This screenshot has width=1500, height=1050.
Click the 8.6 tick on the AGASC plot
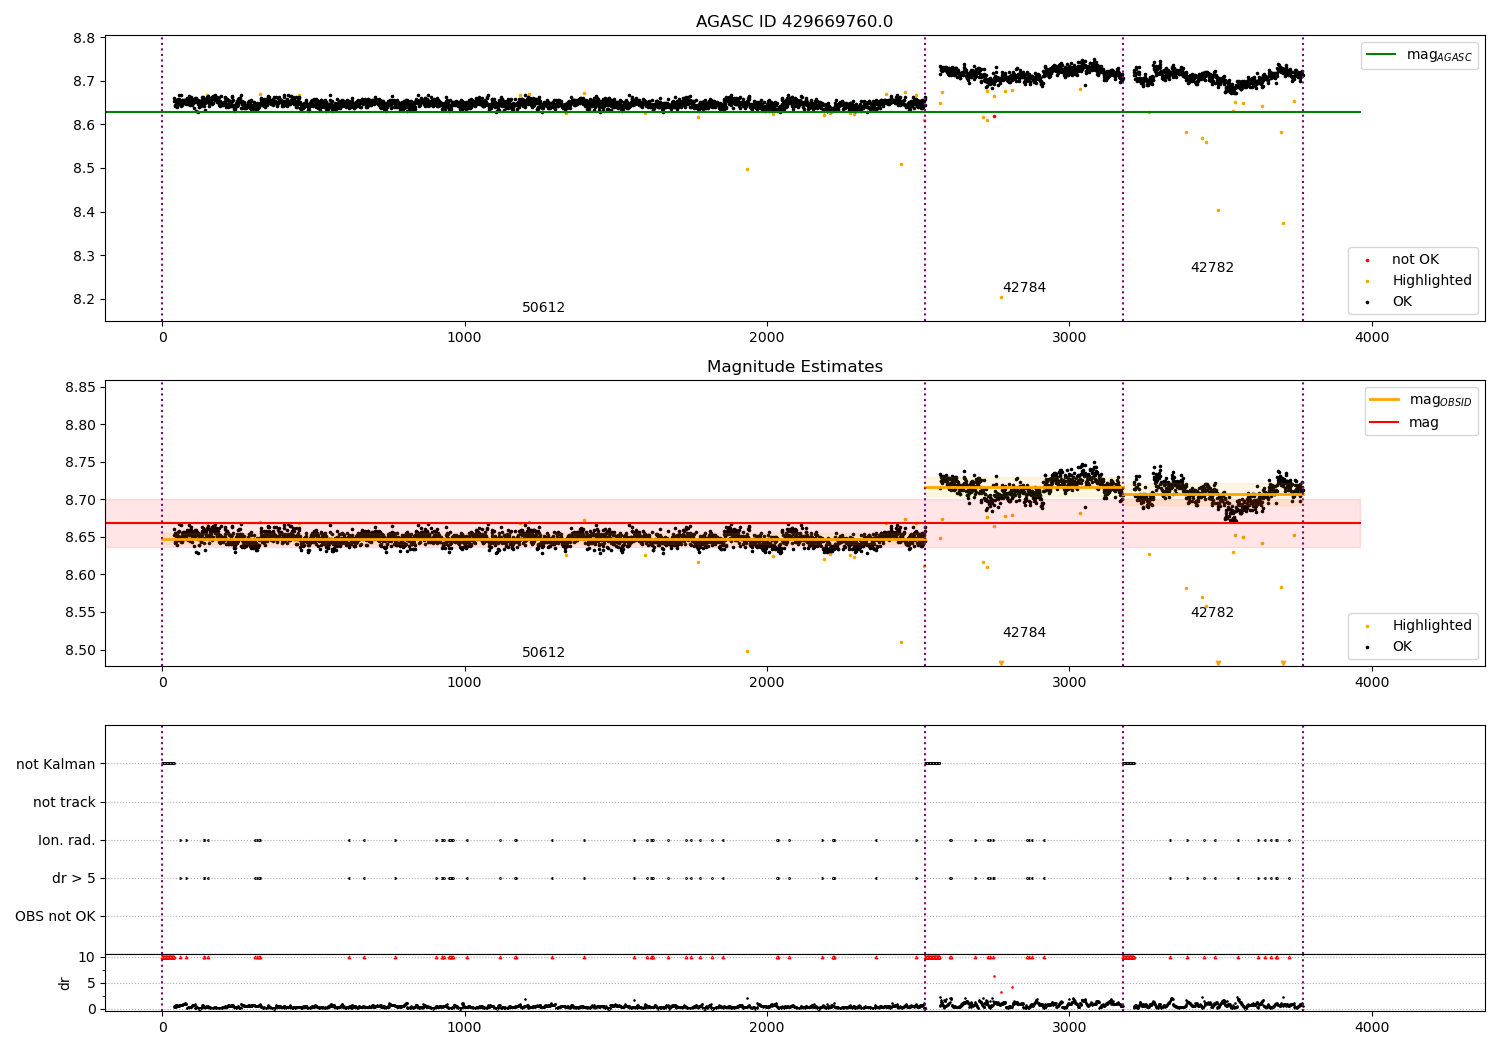[85, 125]
